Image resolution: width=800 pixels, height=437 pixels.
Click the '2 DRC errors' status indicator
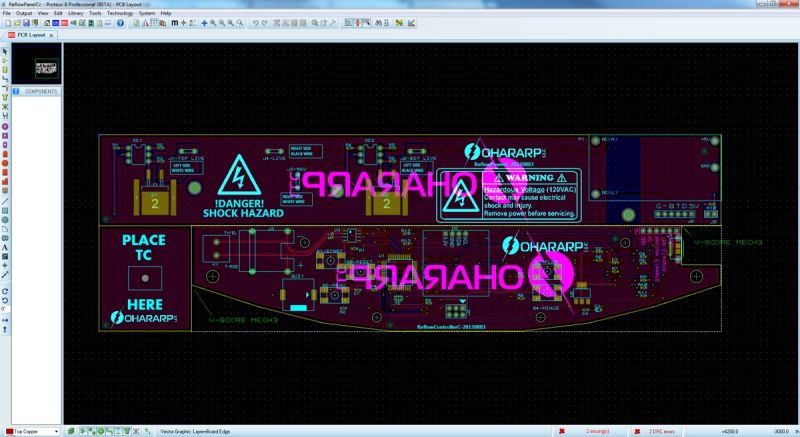pos(661,431)
